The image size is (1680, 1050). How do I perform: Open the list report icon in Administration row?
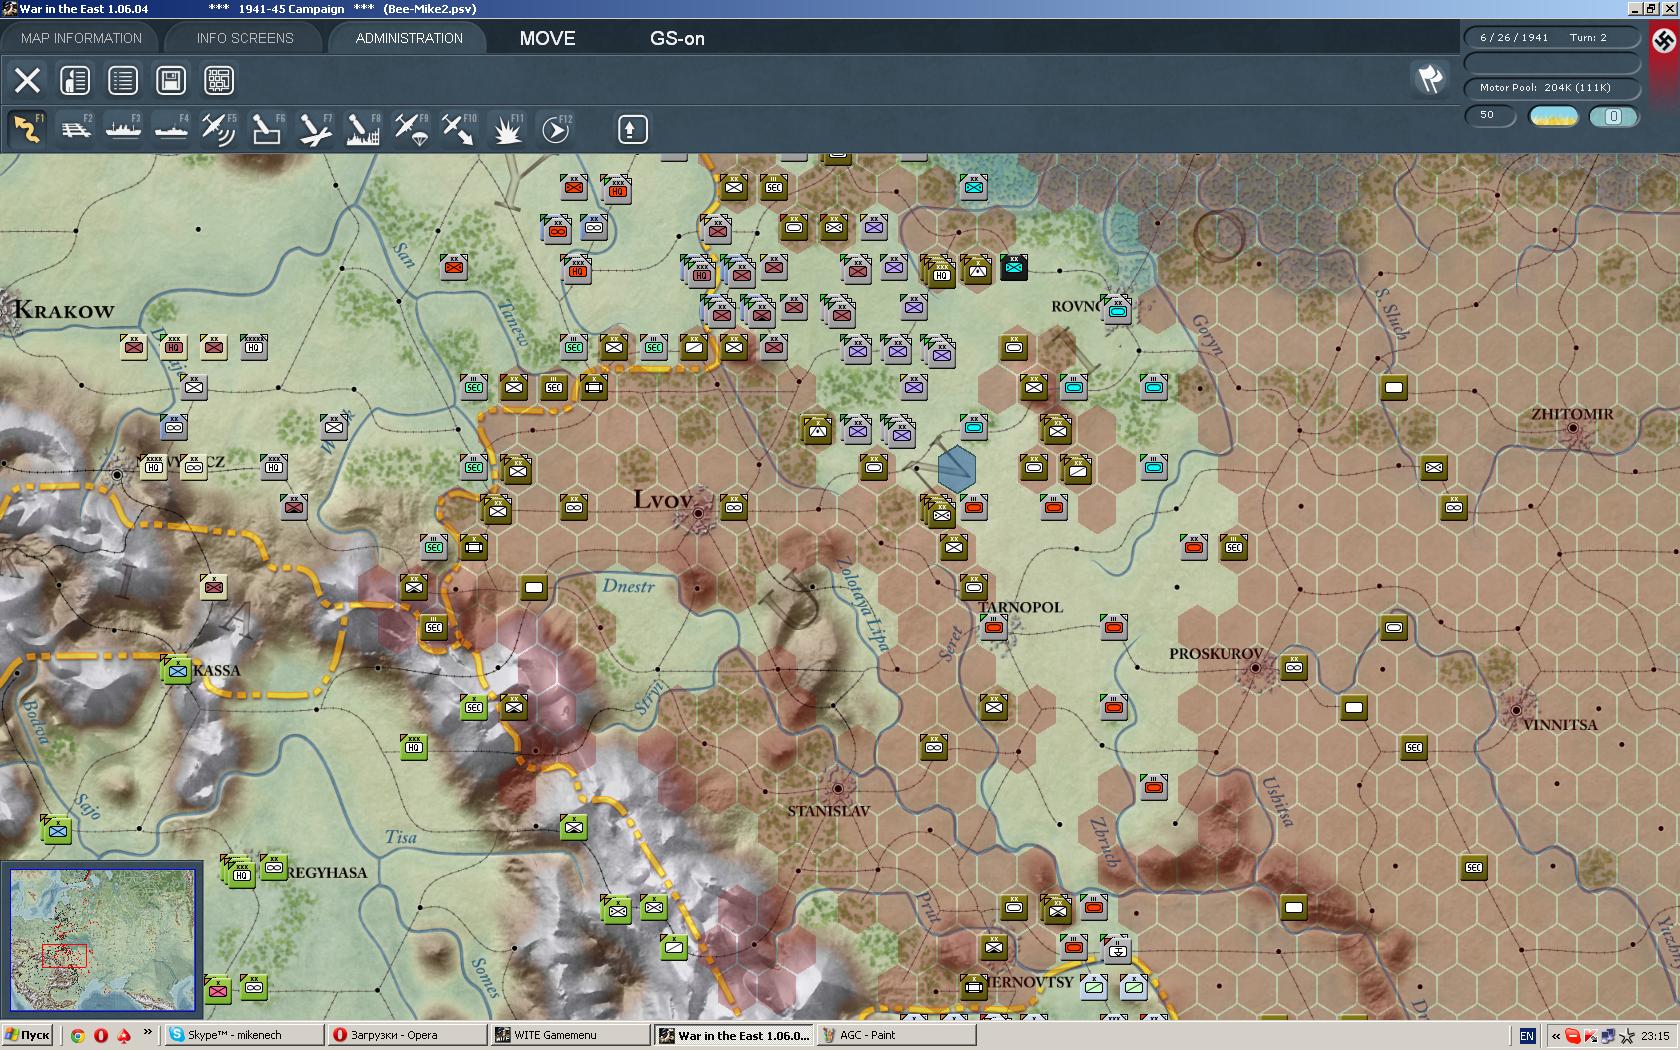pos(123,80)
